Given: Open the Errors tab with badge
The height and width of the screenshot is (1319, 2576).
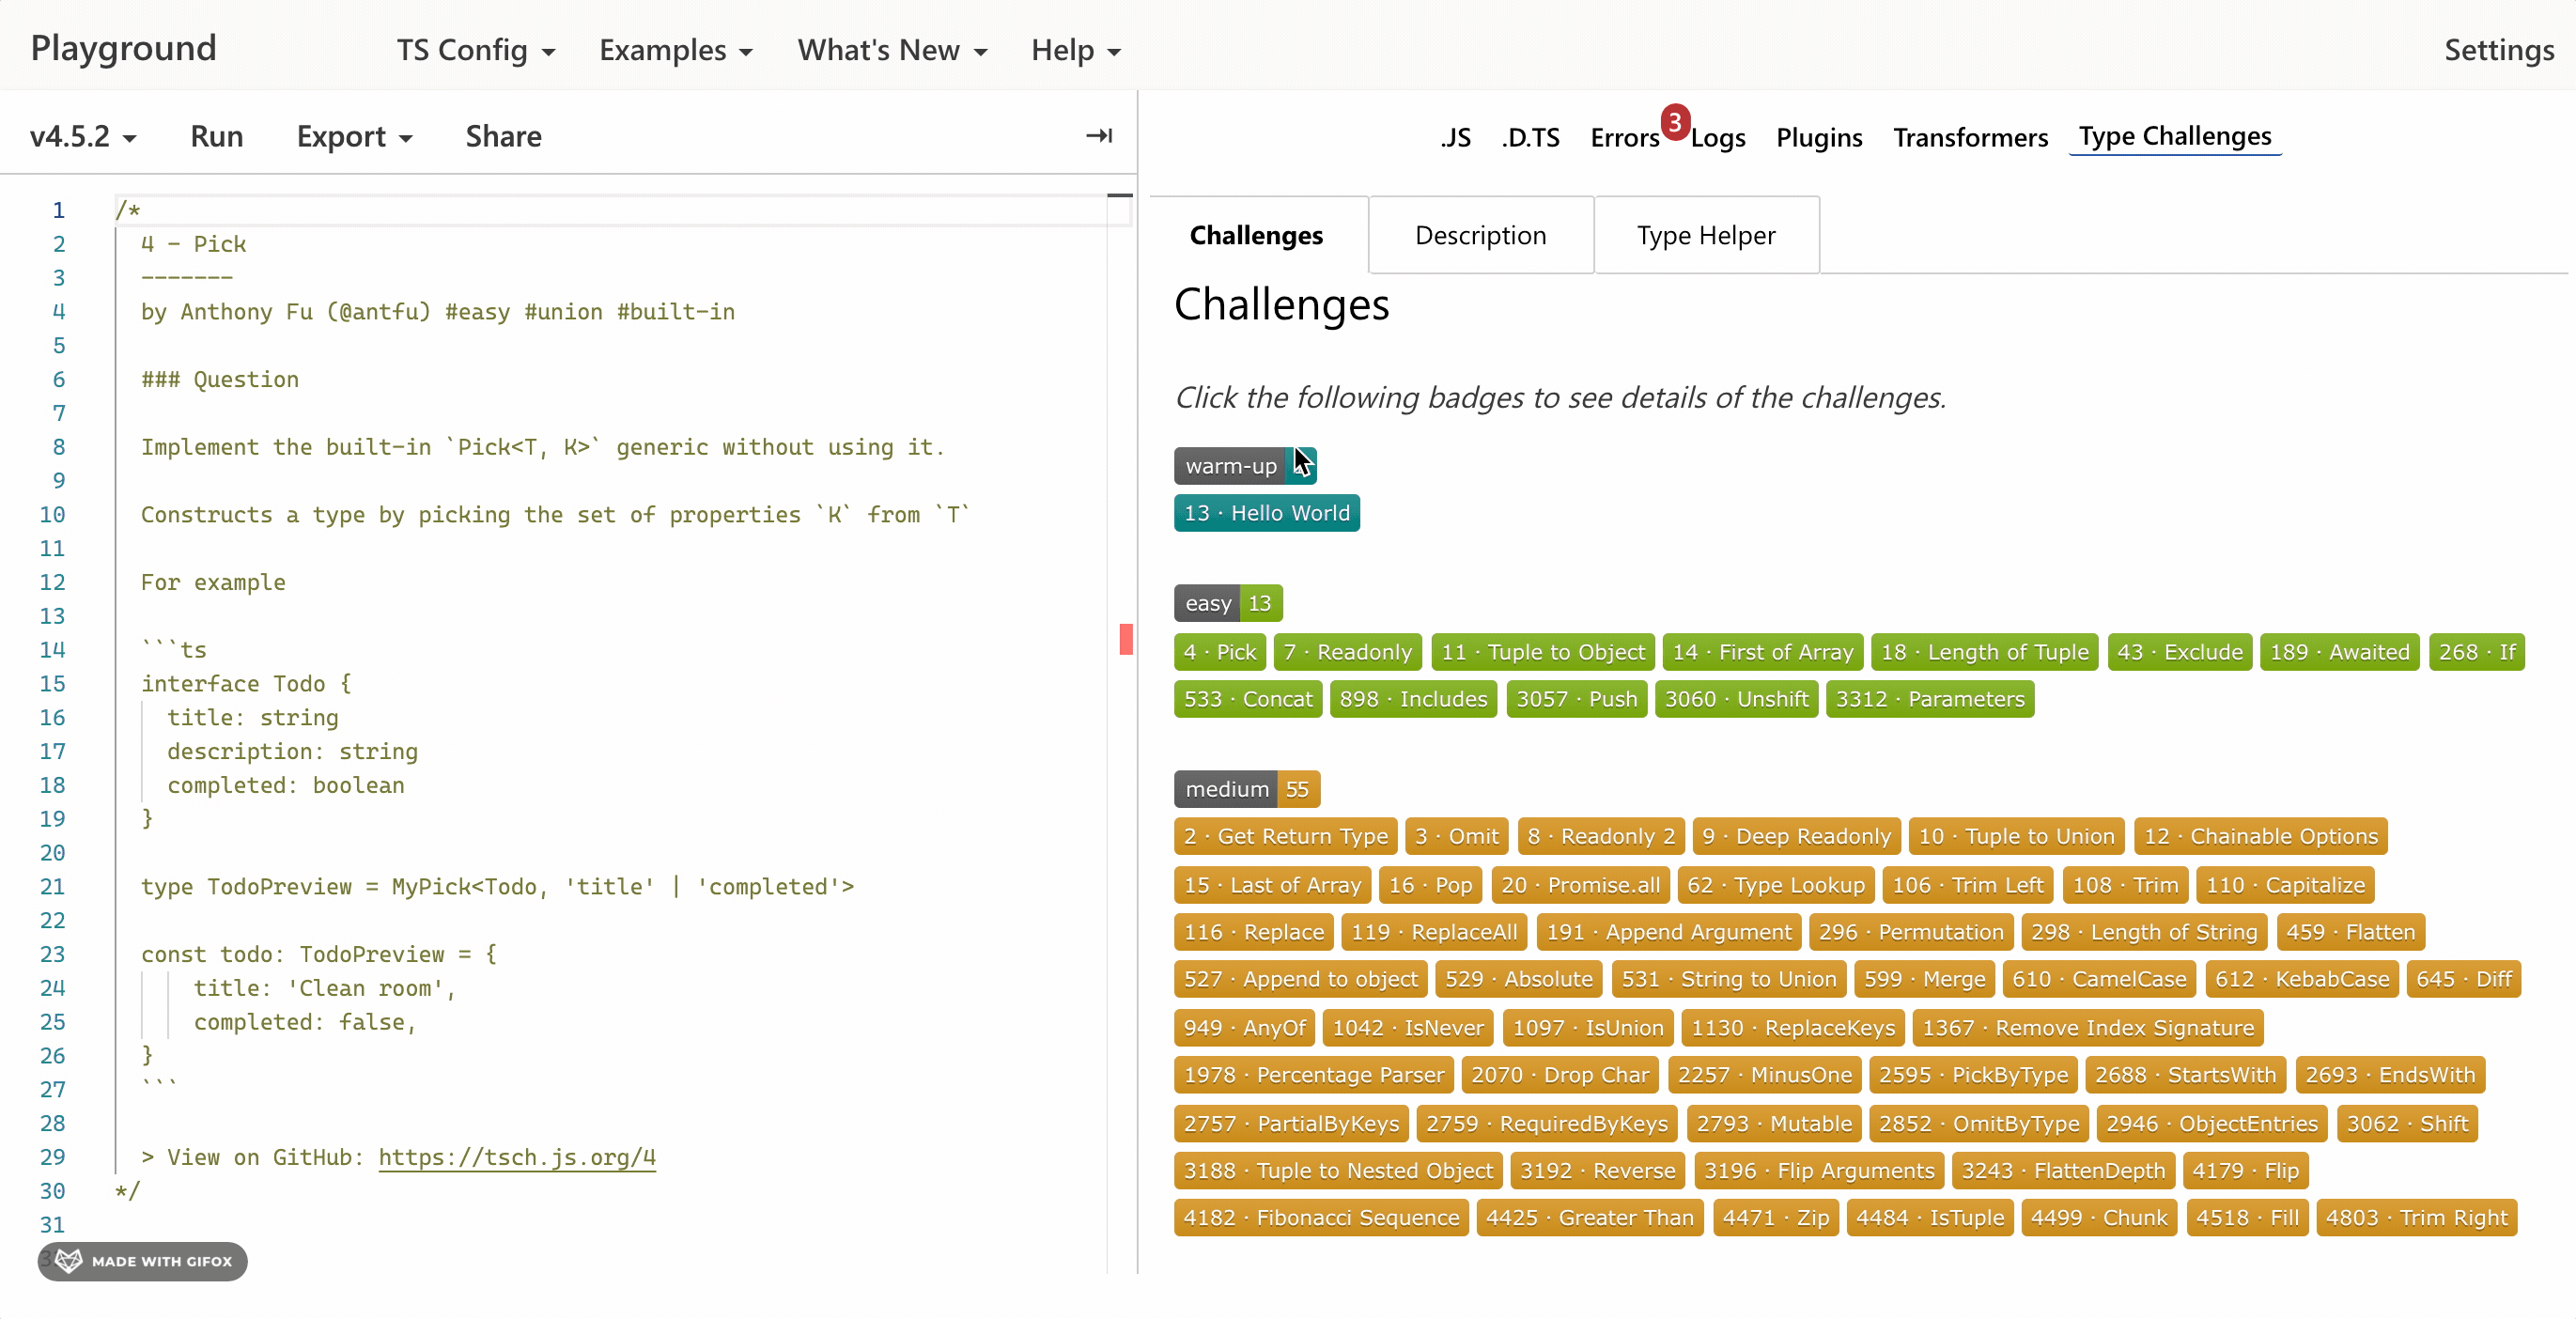Looking at the screenshot, I should (x=1626, y=137).
